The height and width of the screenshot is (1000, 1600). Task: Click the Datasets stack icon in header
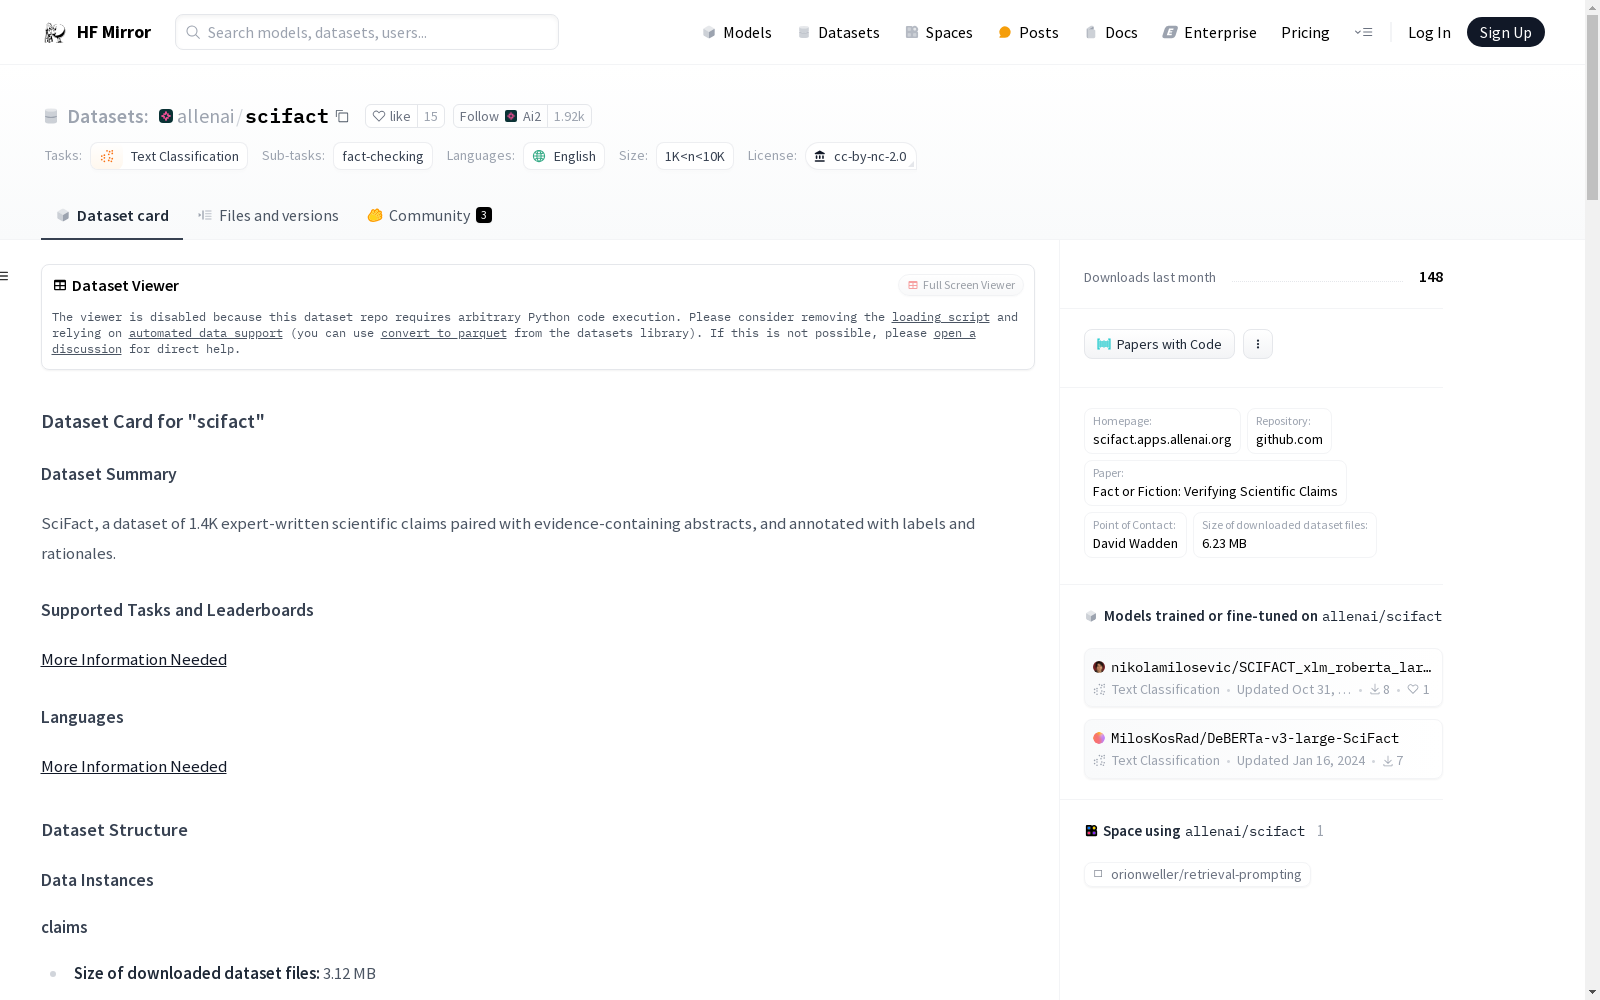pos(51,116)
